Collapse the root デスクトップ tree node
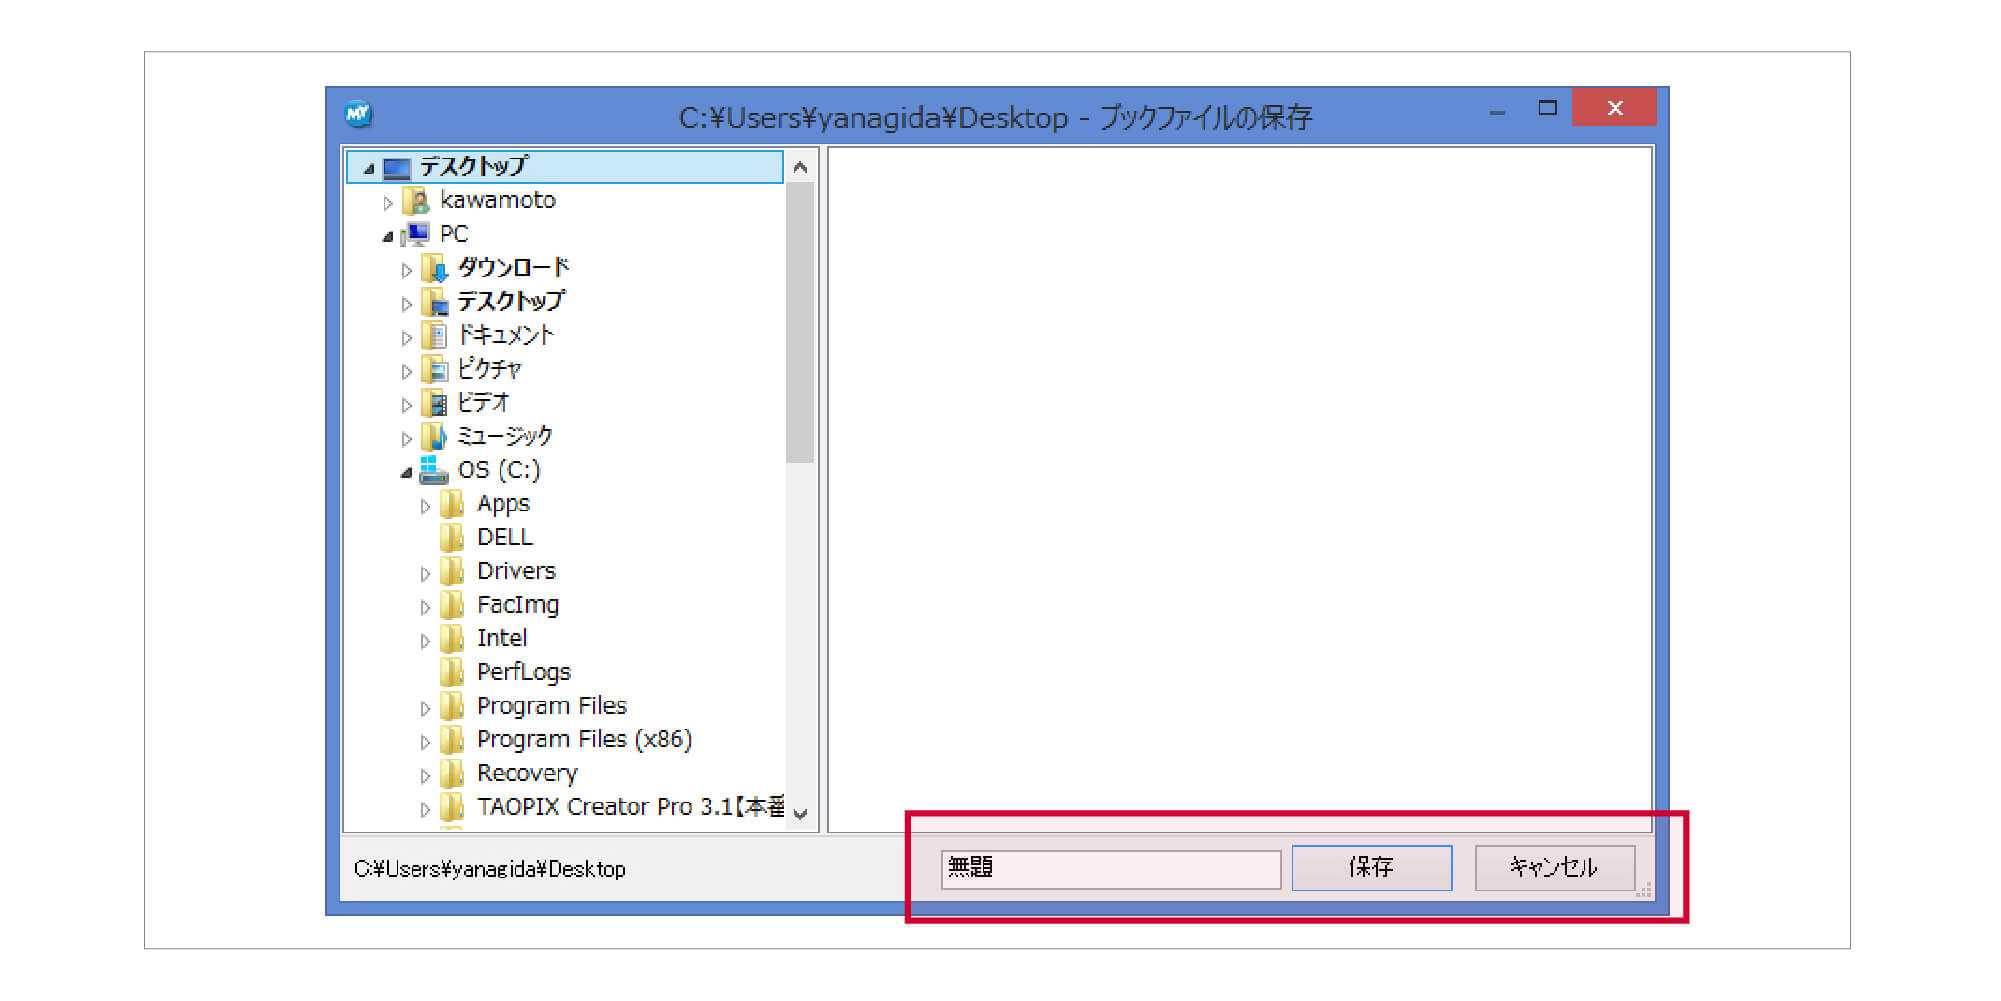 coord(369,169)
